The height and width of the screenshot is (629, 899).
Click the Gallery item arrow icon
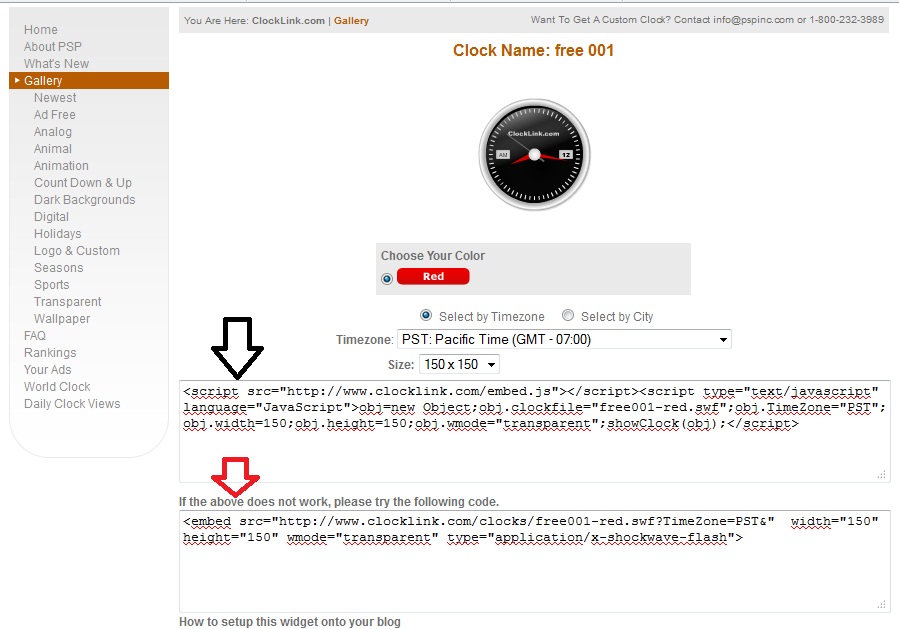tap(17, 80)
